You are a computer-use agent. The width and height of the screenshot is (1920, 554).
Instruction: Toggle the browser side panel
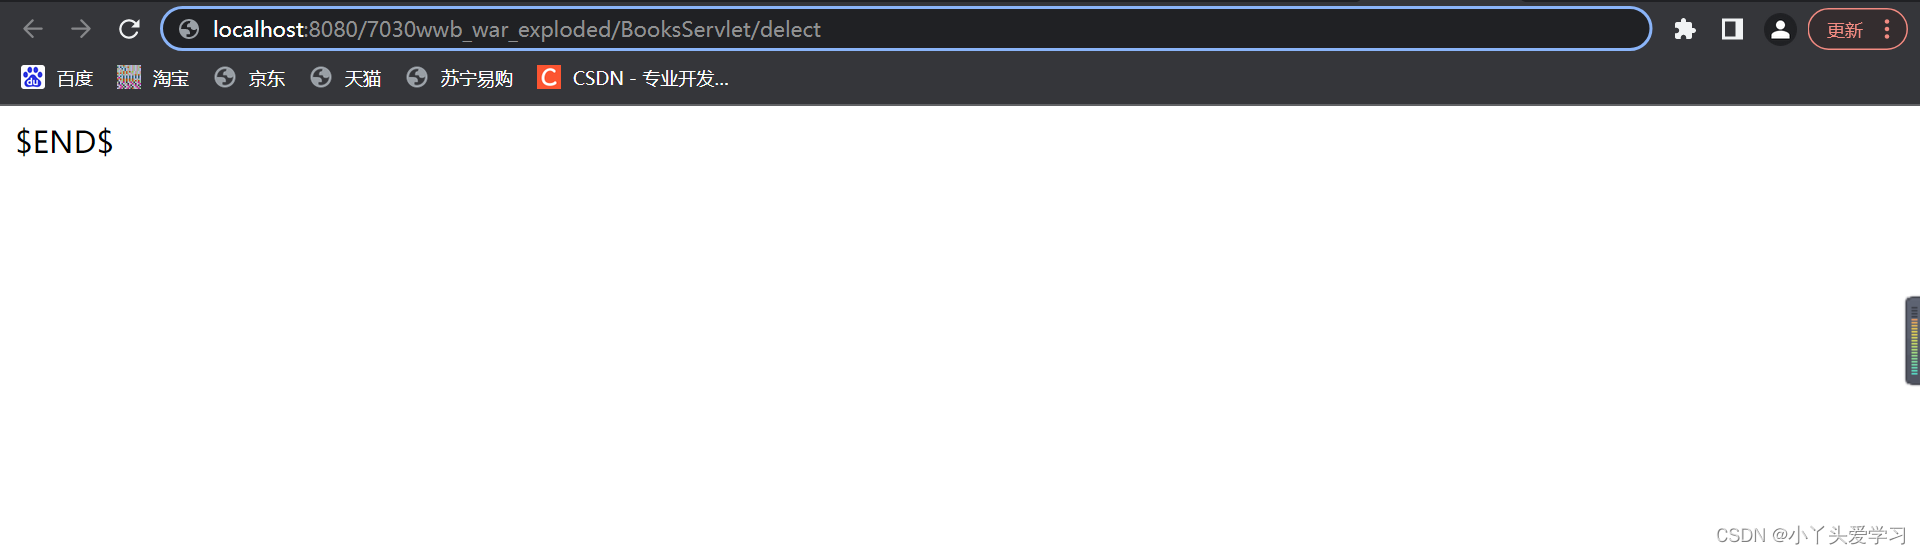(x=1732, y=29)
